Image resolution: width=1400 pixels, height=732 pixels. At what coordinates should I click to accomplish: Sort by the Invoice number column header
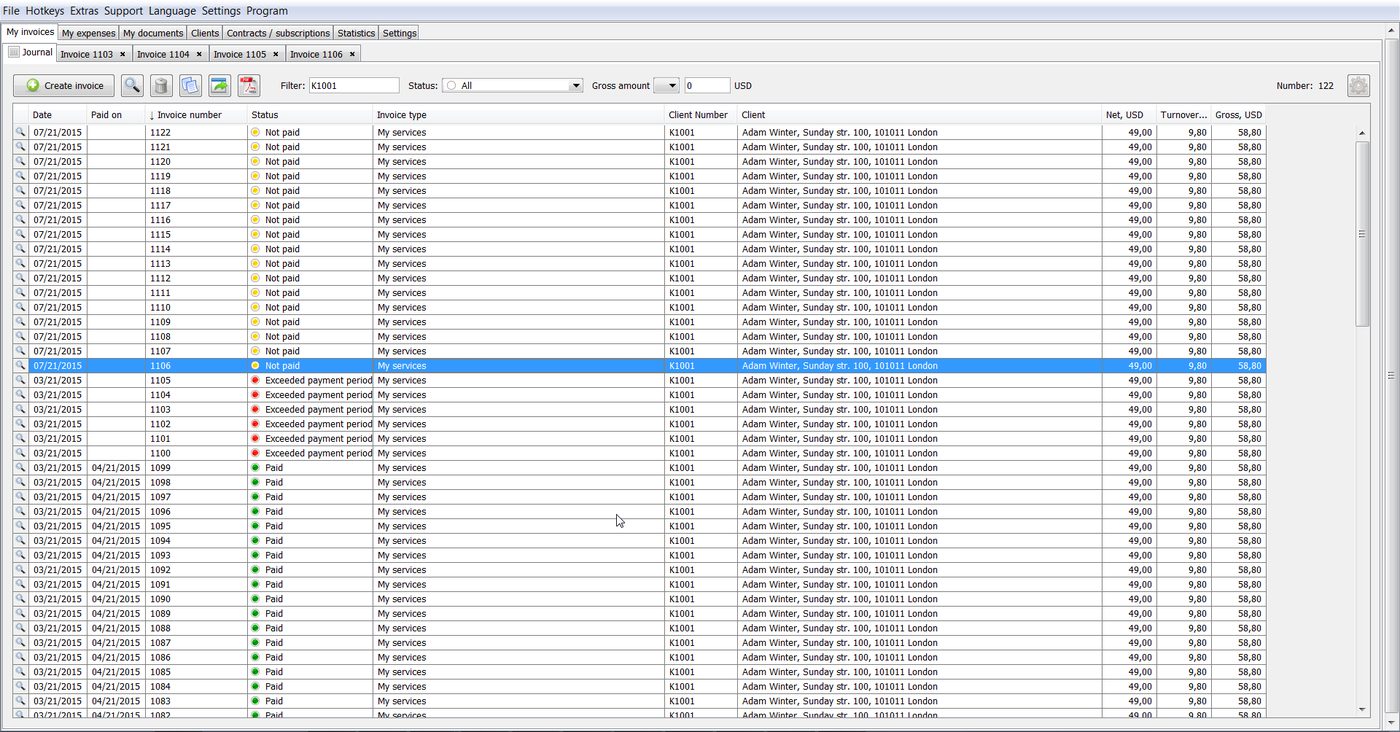[196, 115]
